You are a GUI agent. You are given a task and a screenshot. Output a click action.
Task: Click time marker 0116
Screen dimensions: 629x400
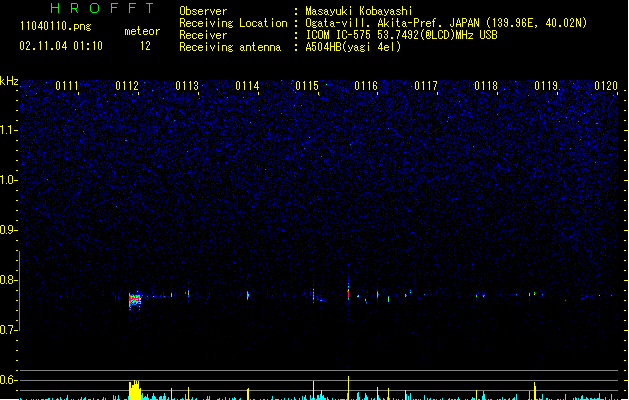[x=366, y=86]
